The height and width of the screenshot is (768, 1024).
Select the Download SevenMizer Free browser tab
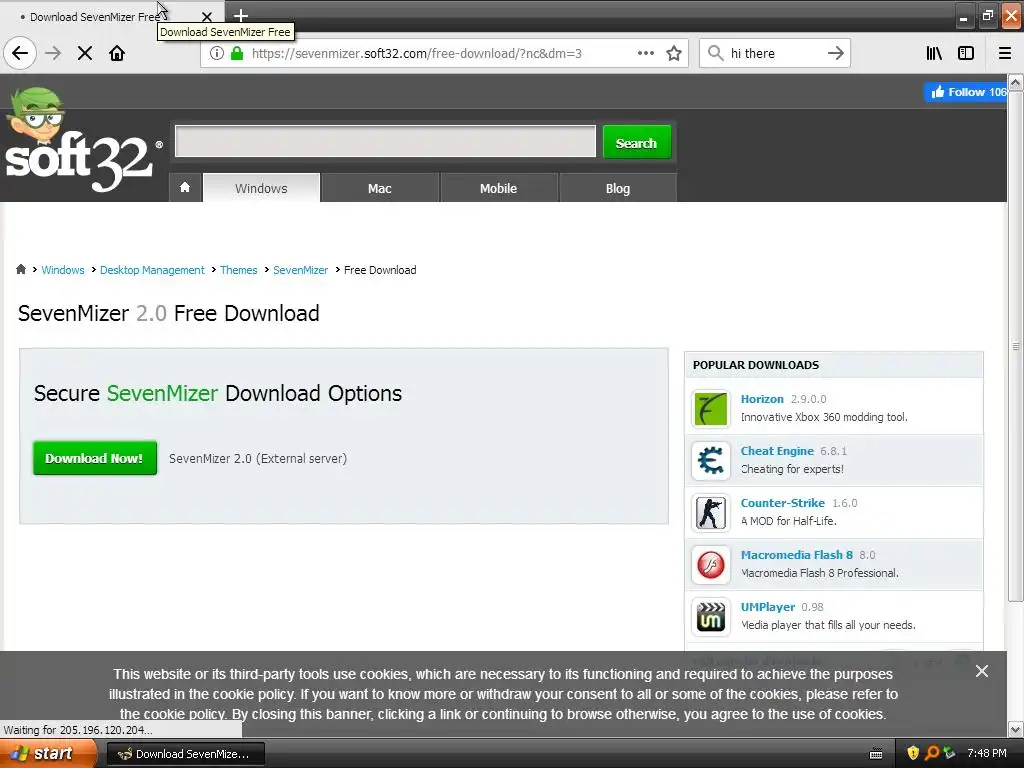(112, 16)
